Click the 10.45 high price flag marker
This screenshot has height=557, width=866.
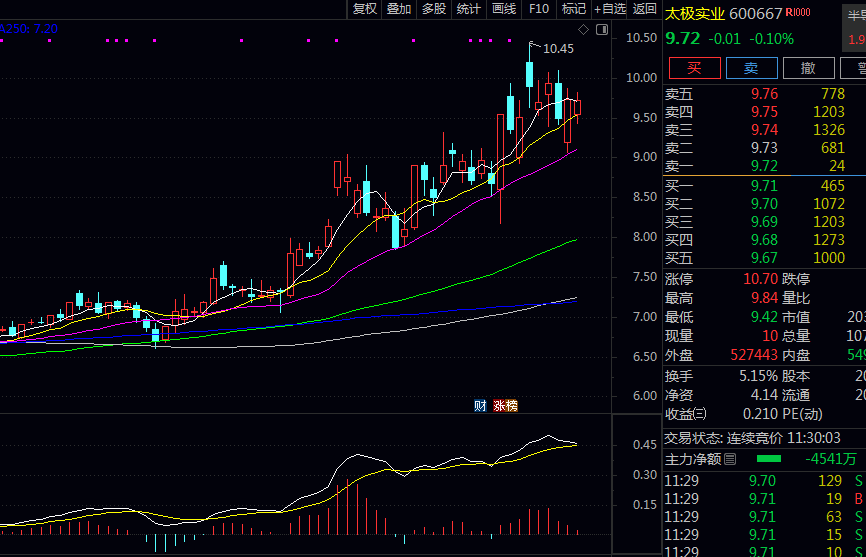click(x=557, y=48)
